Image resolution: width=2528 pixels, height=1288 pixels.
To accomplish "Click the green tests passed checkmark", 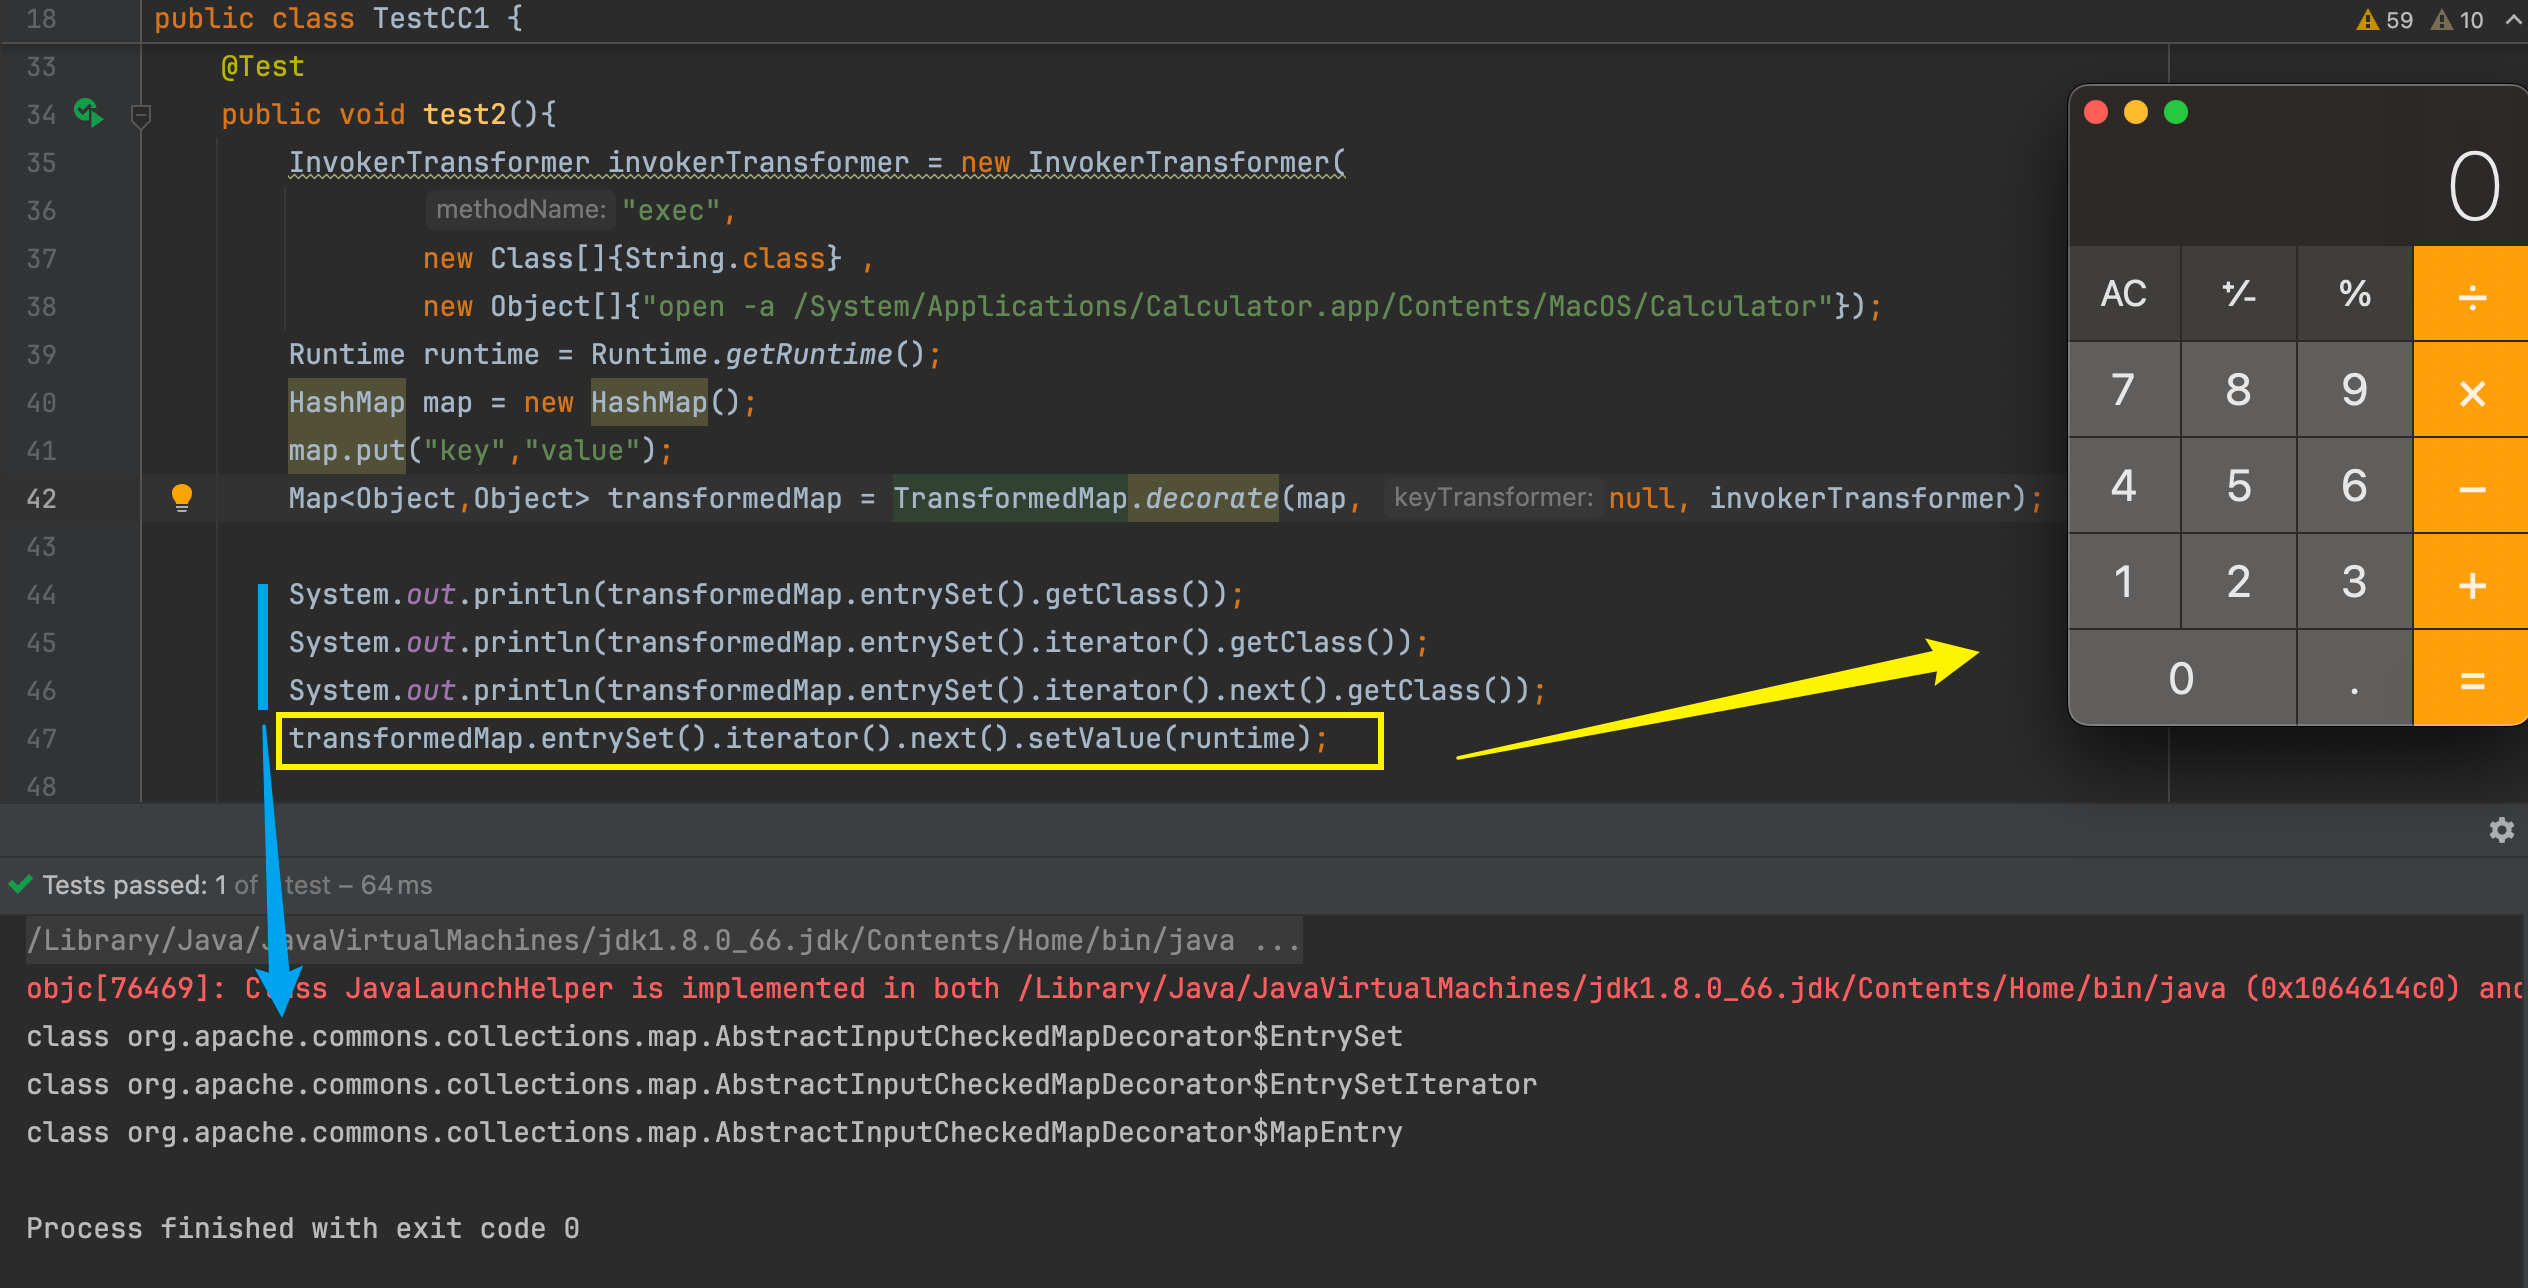I will tap(20, 885).
